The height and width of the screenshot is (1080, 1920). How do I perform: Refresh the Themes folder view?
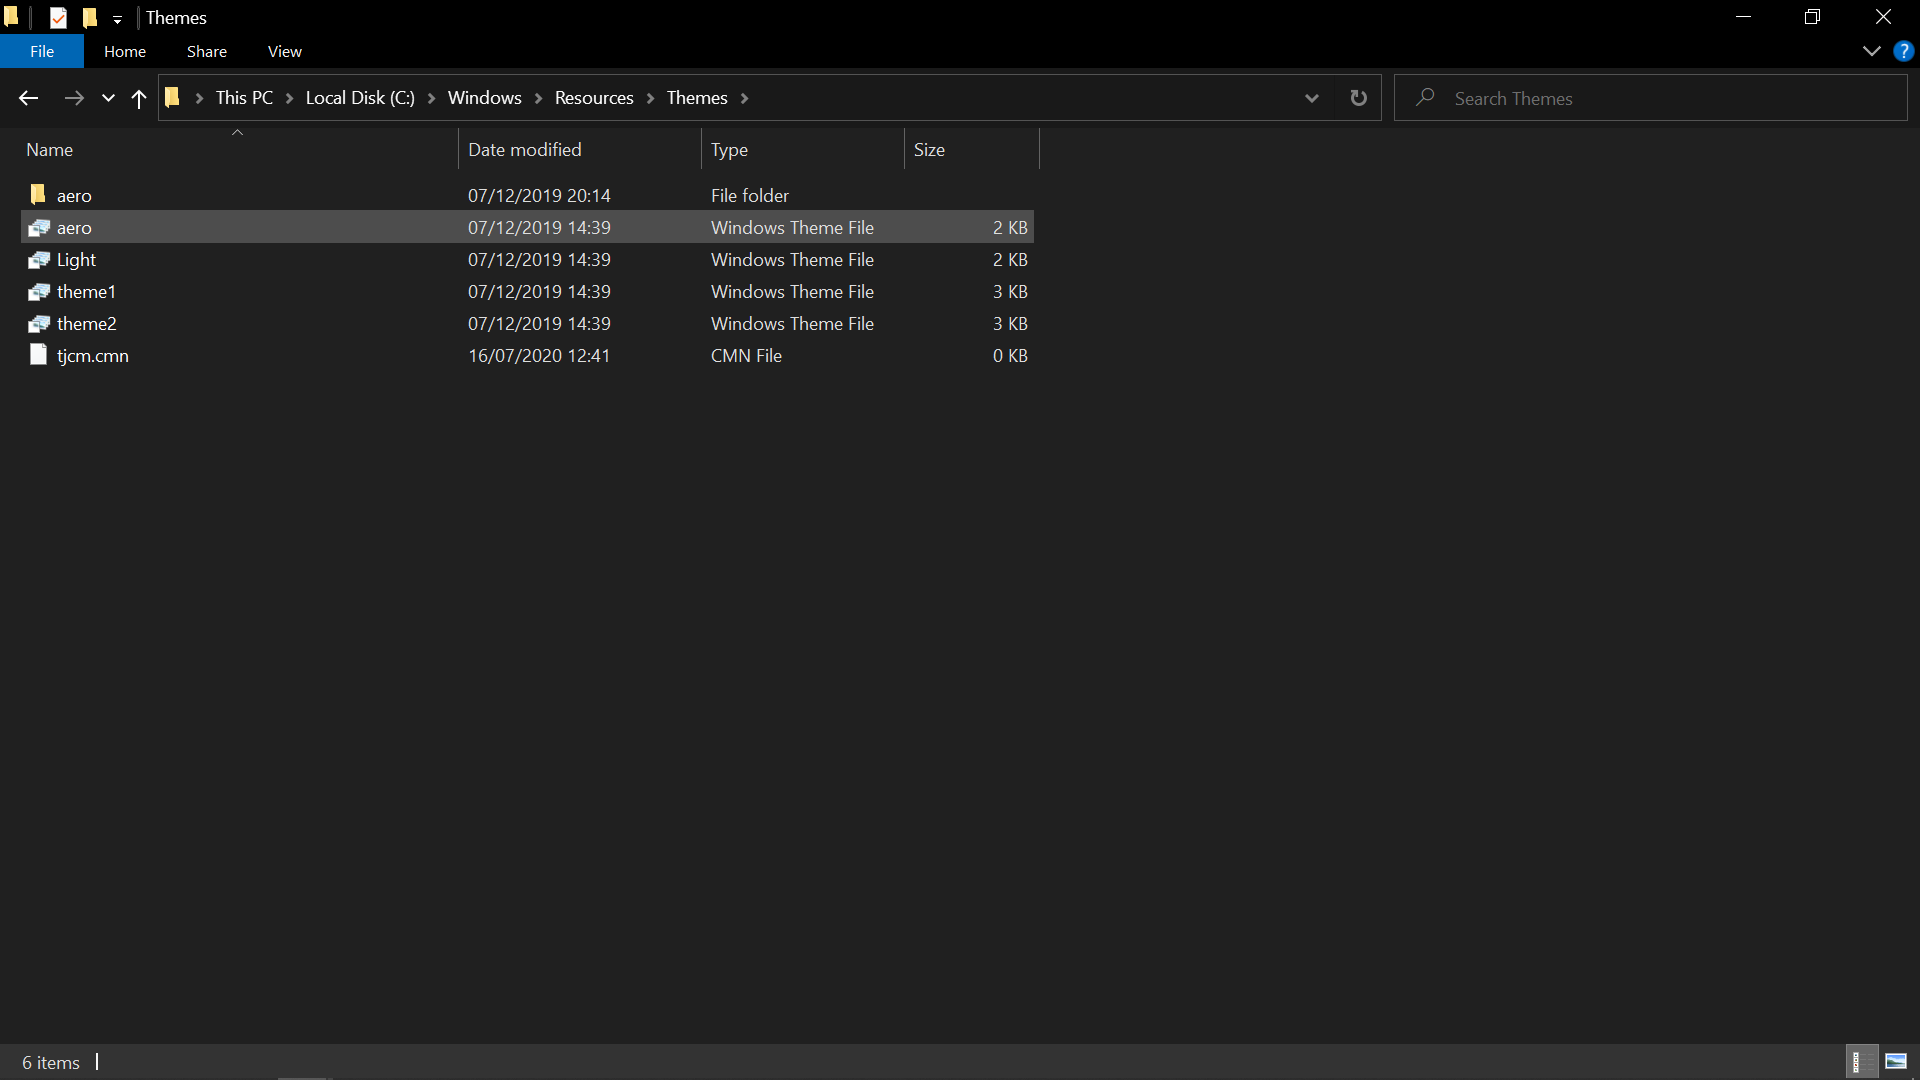click(1358, 98)
